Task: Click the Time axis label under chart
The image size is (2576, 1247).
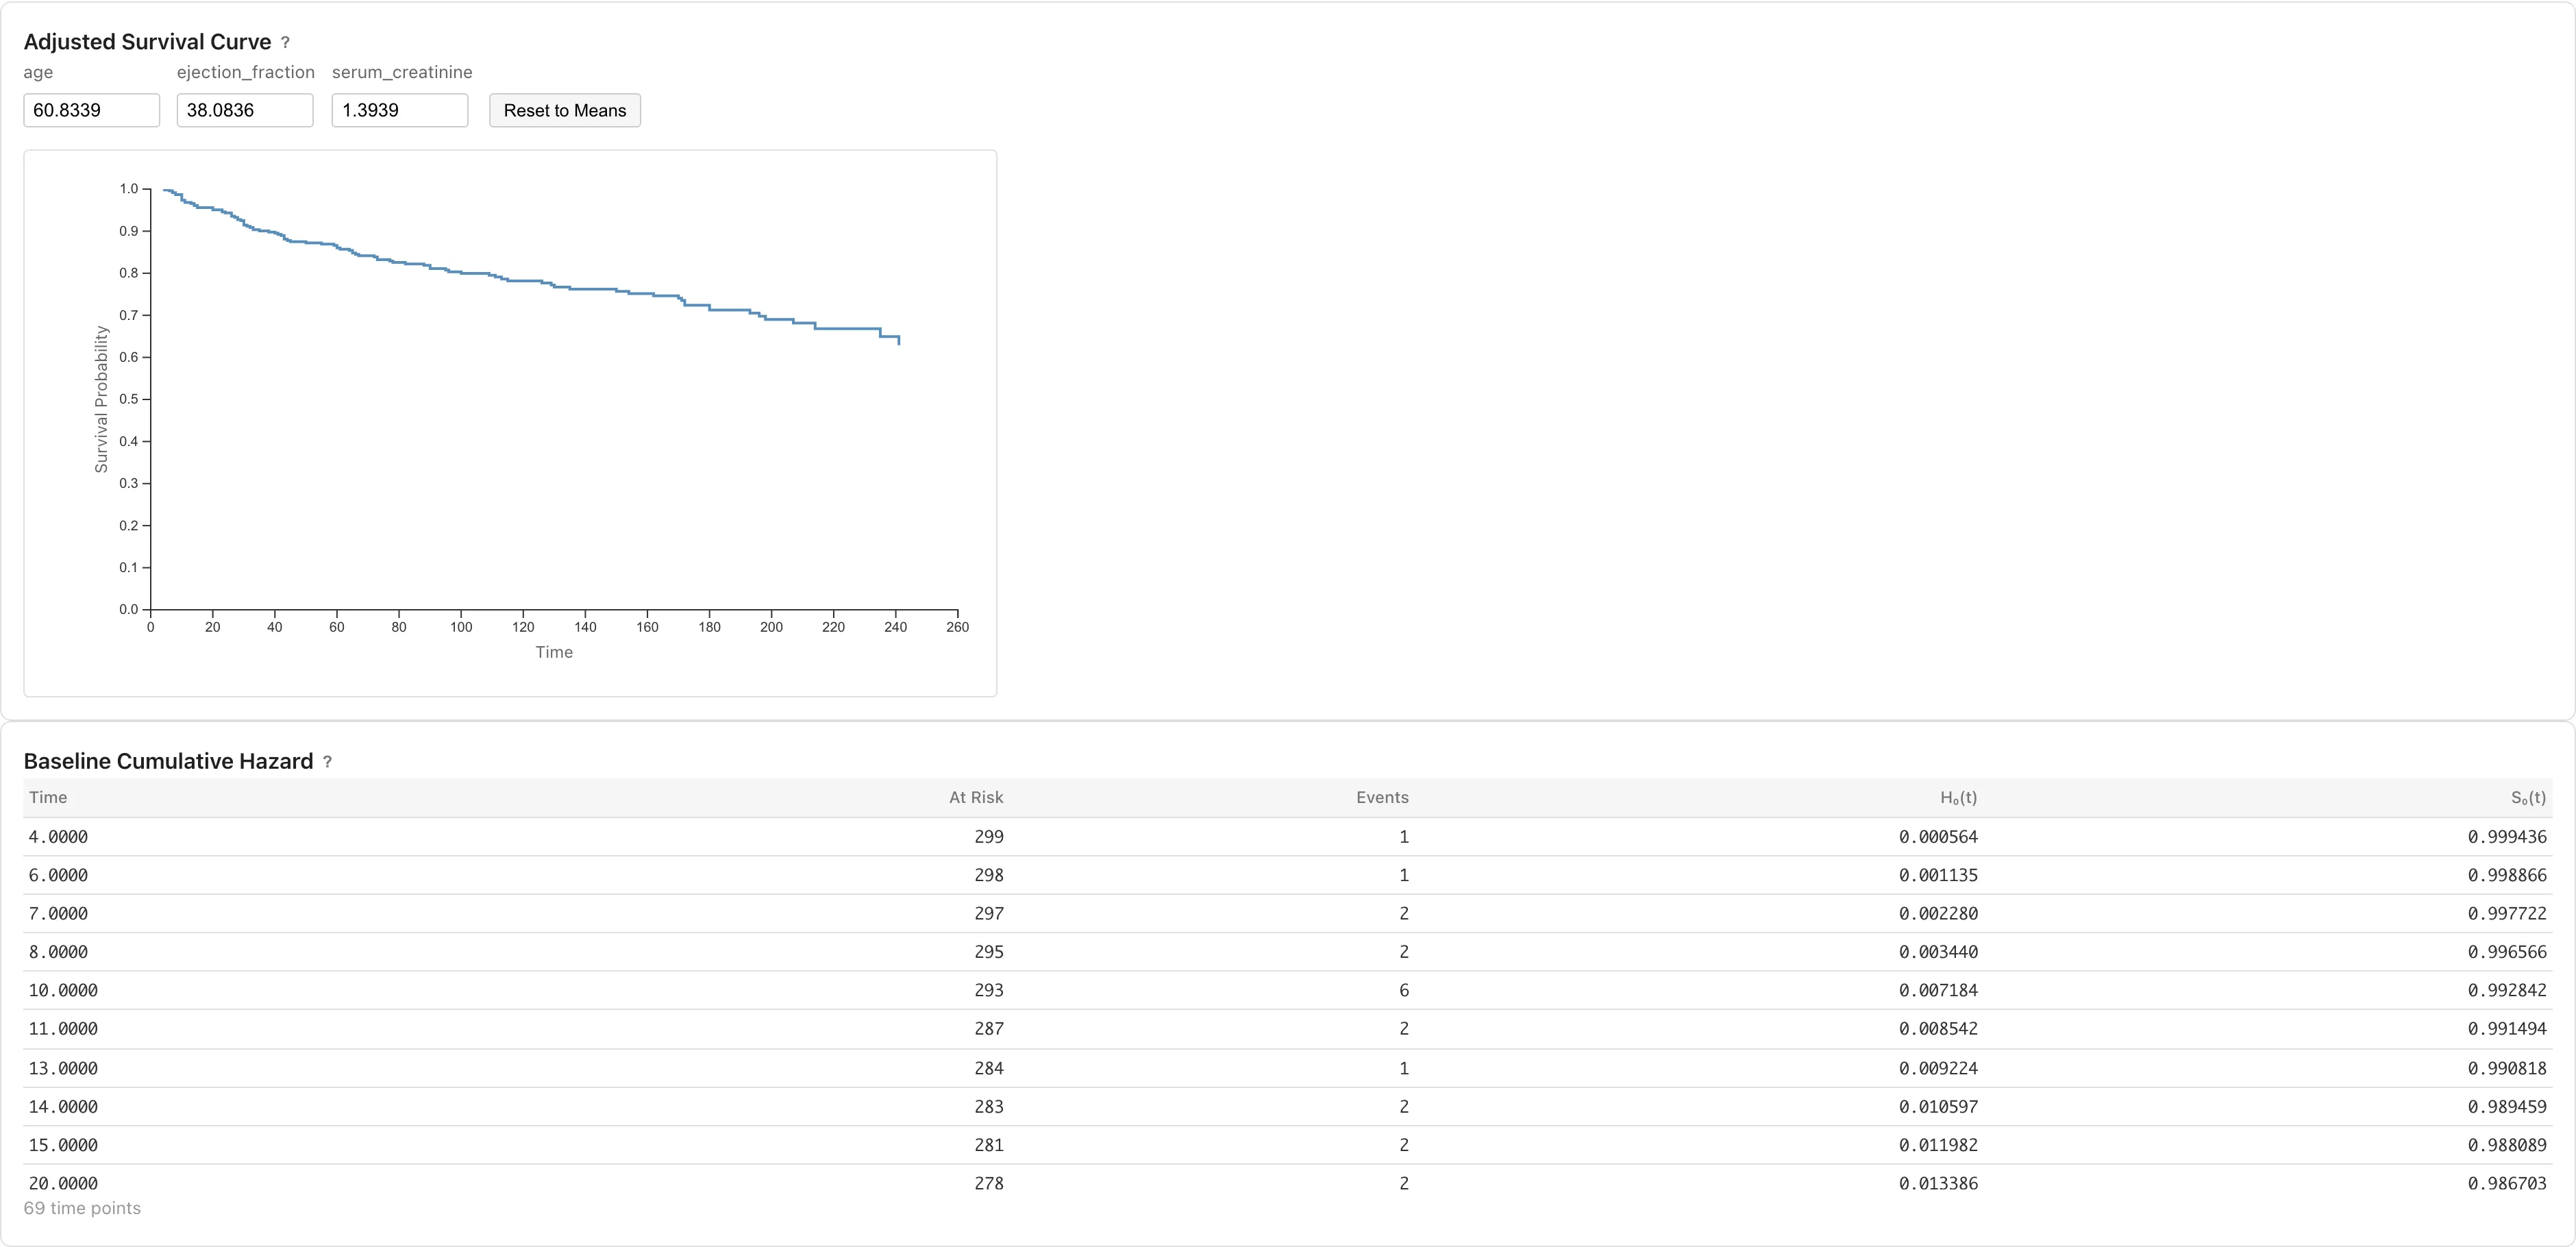Action: click(x=554, y=652)
